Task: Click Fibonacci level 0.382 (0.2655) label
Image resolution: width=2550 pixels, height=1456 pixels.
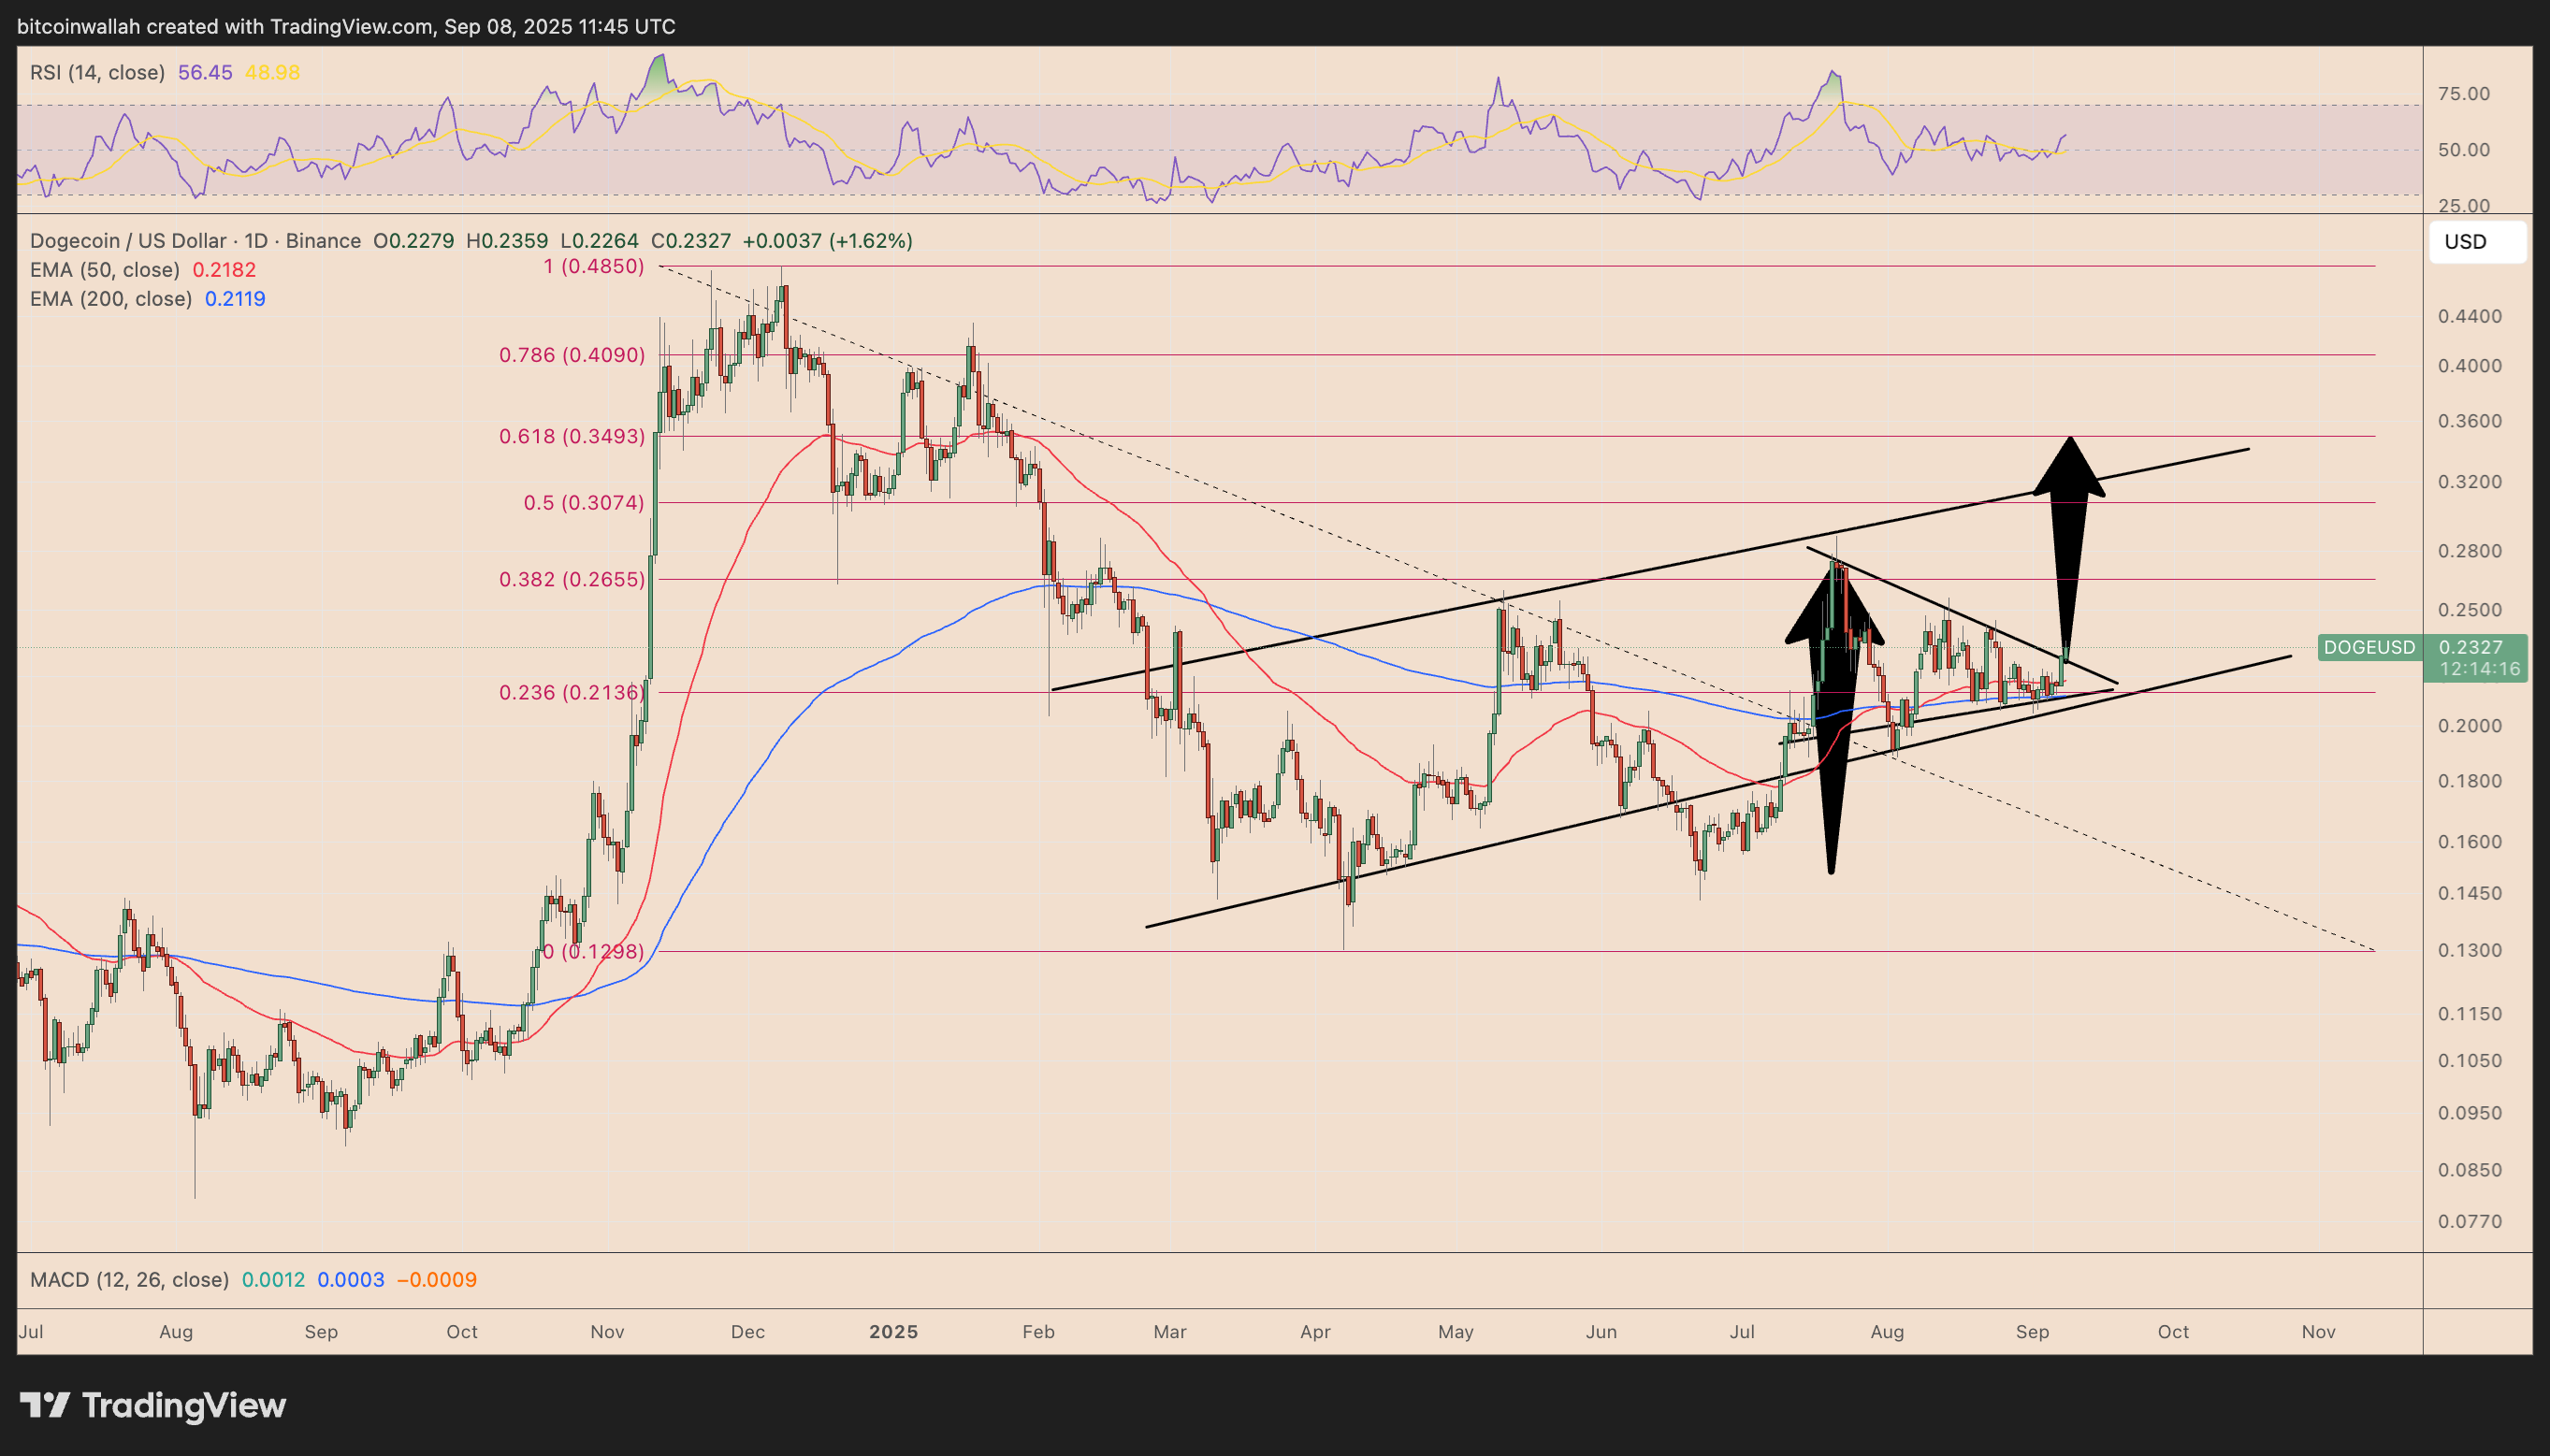Action: click(572, 580)
